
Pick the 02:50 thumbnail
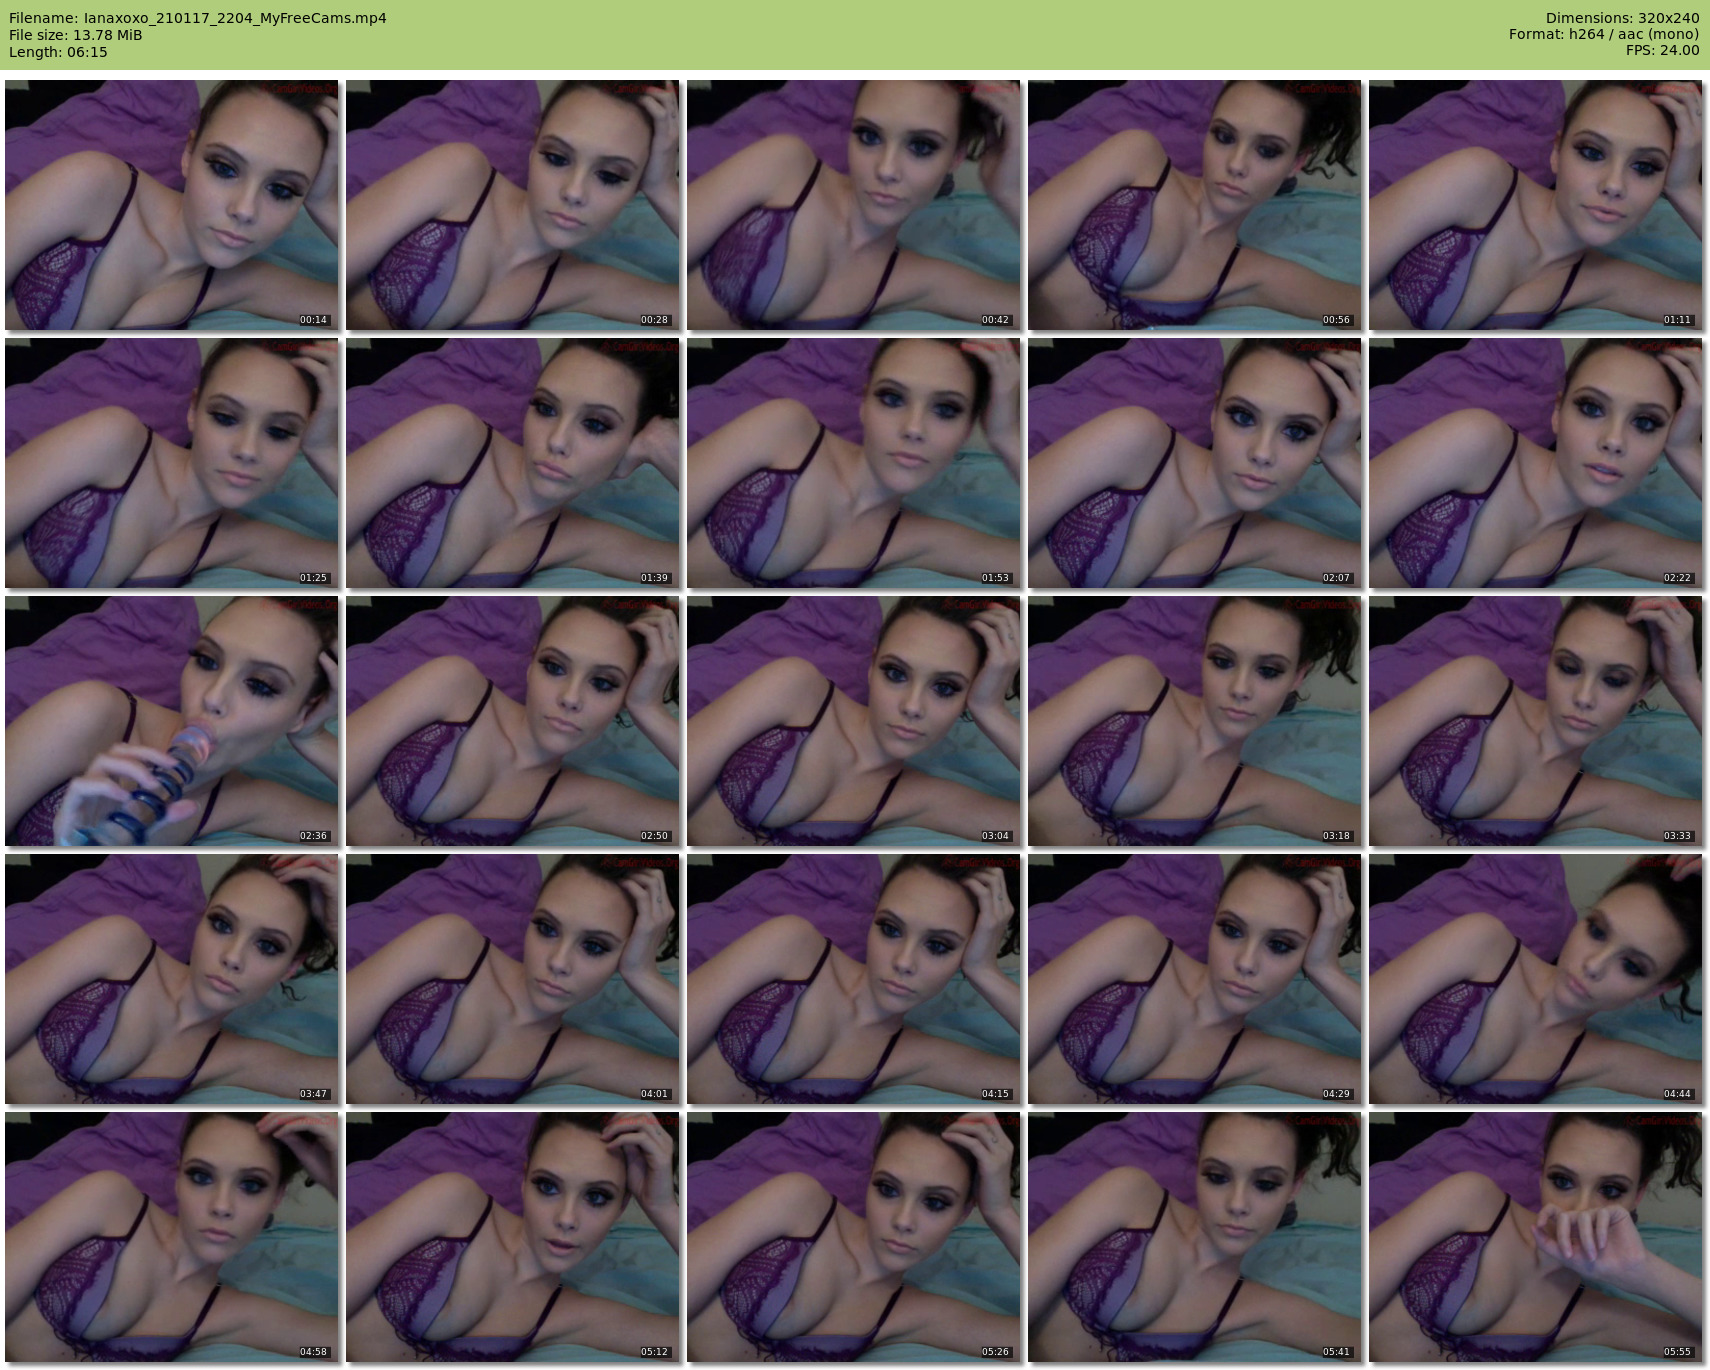512,721
